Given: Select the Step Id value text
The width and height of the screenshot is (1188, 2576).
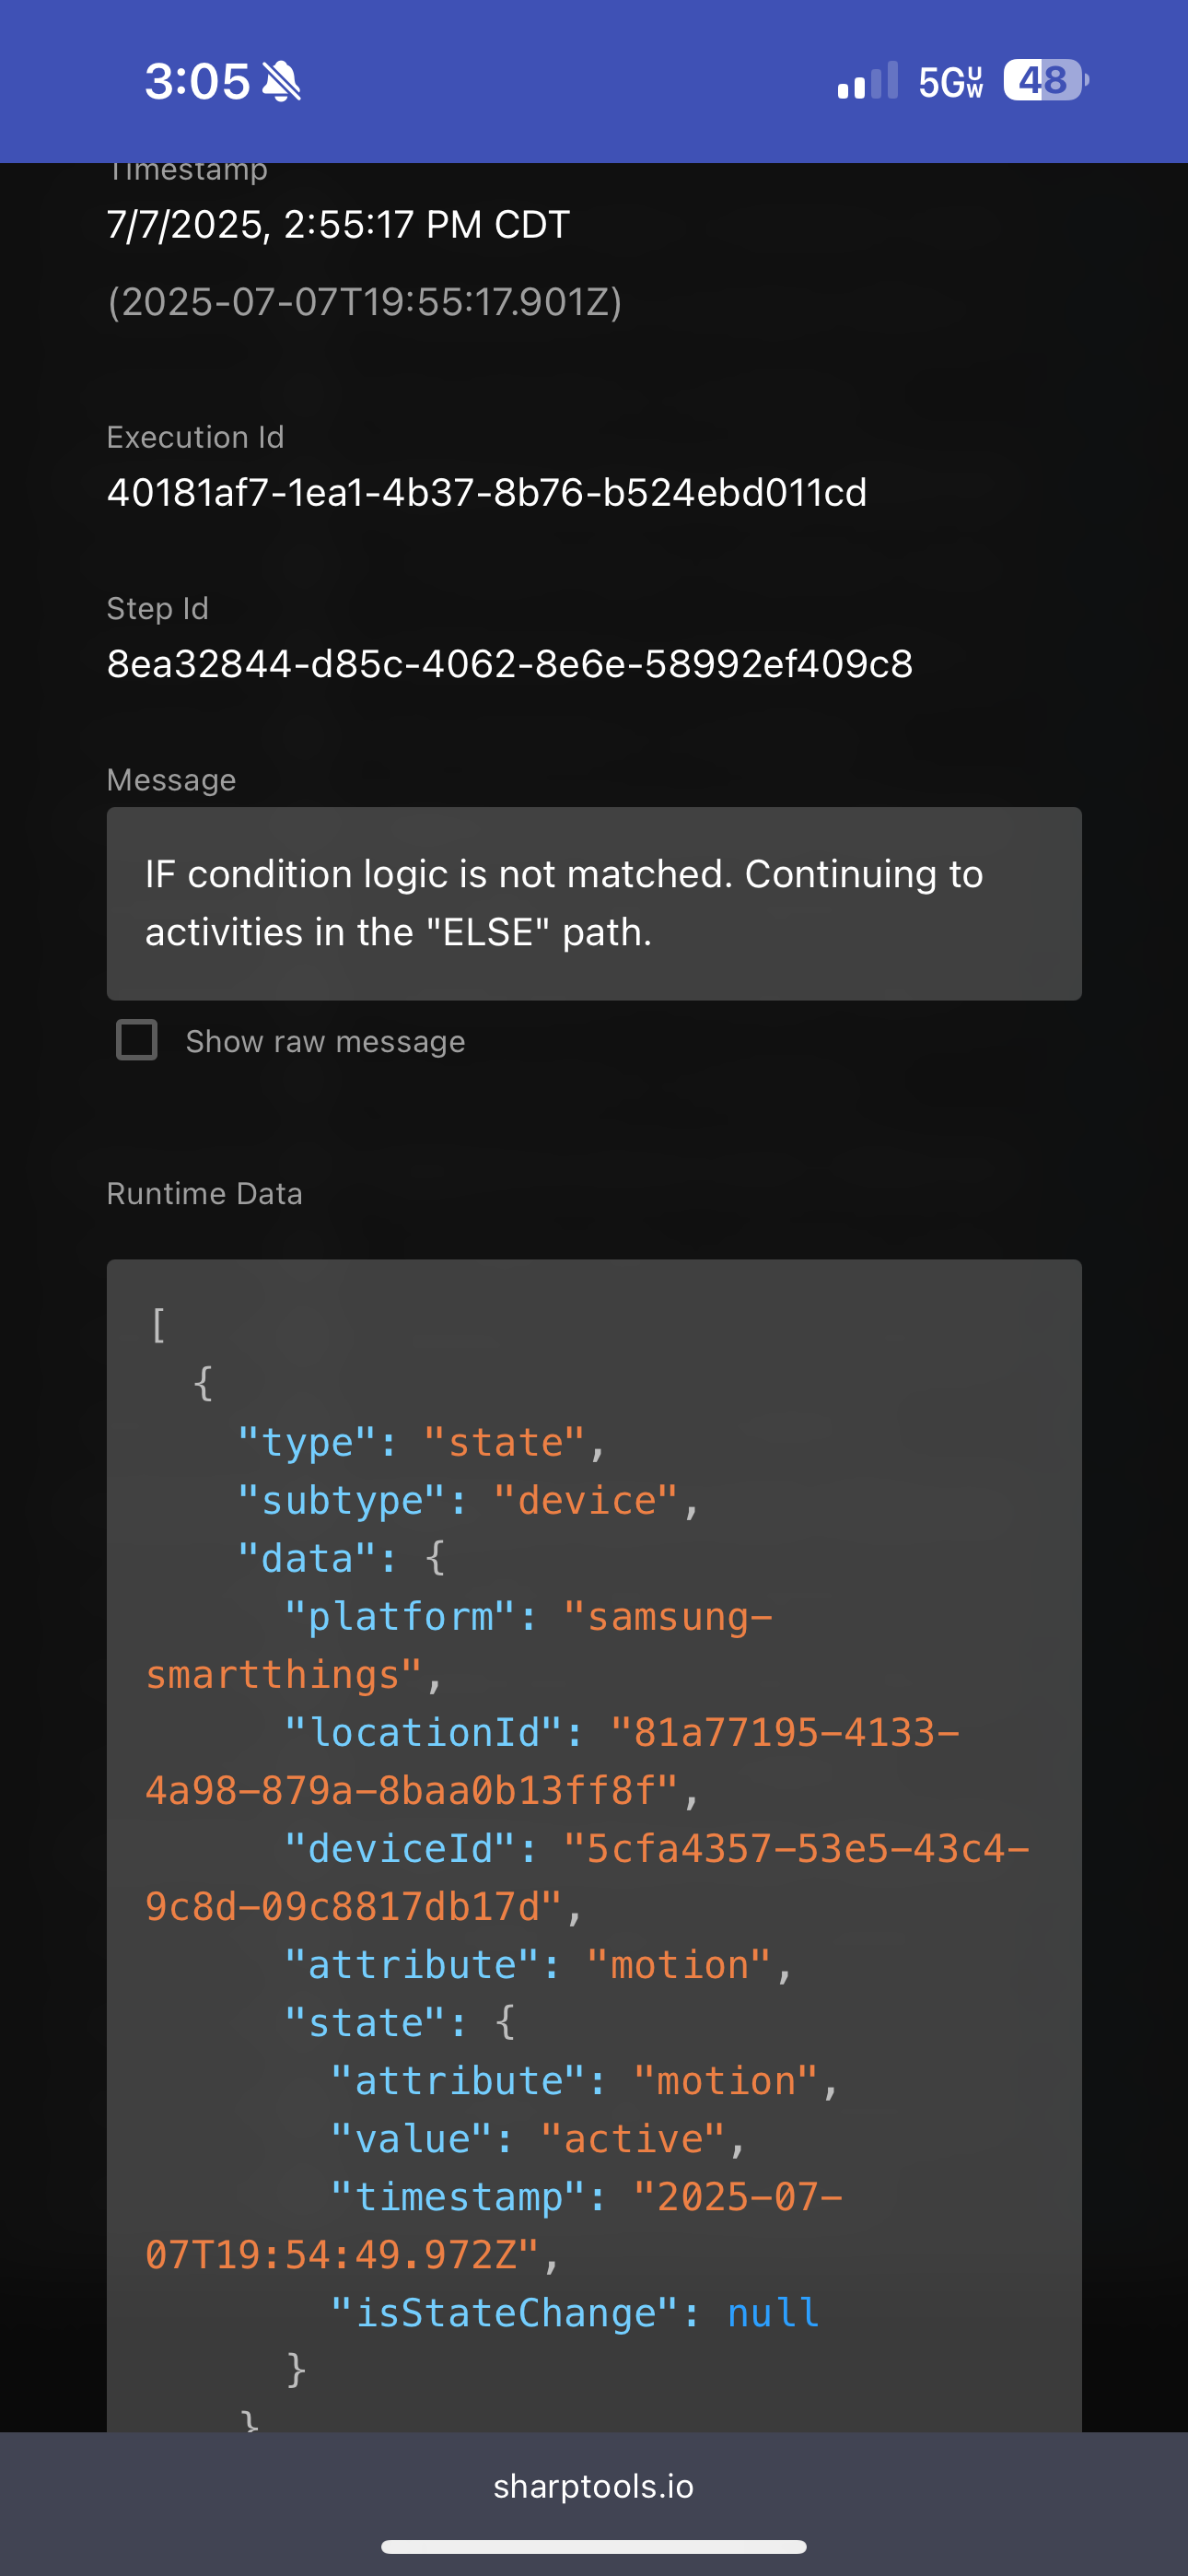Looking at the screenshot, I should [510, 664].
